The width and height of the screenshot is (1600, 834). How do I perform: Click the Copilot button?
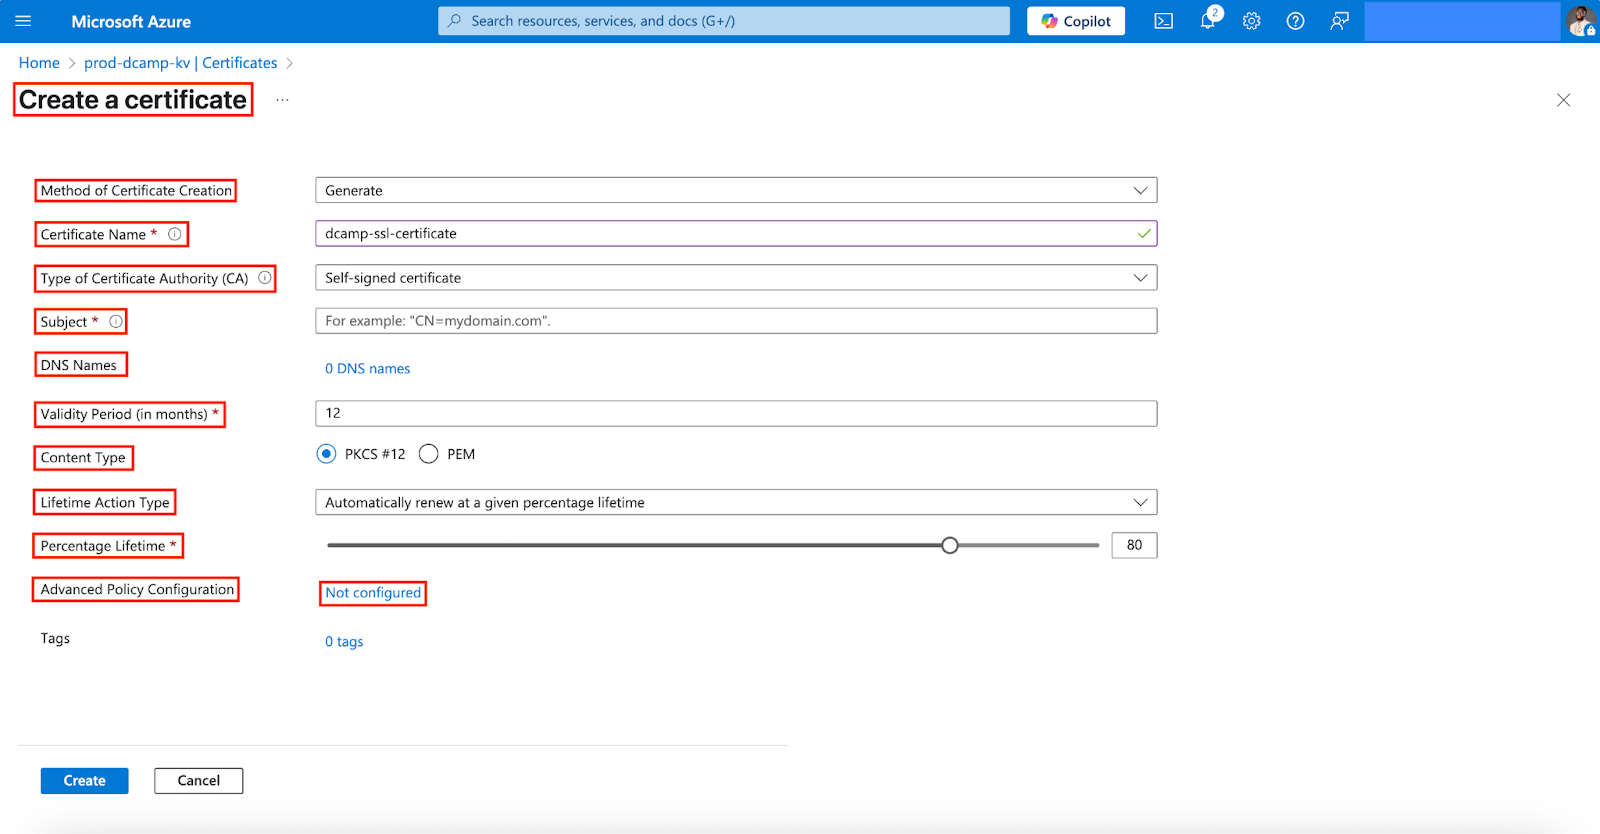(x=1076, y=21)
